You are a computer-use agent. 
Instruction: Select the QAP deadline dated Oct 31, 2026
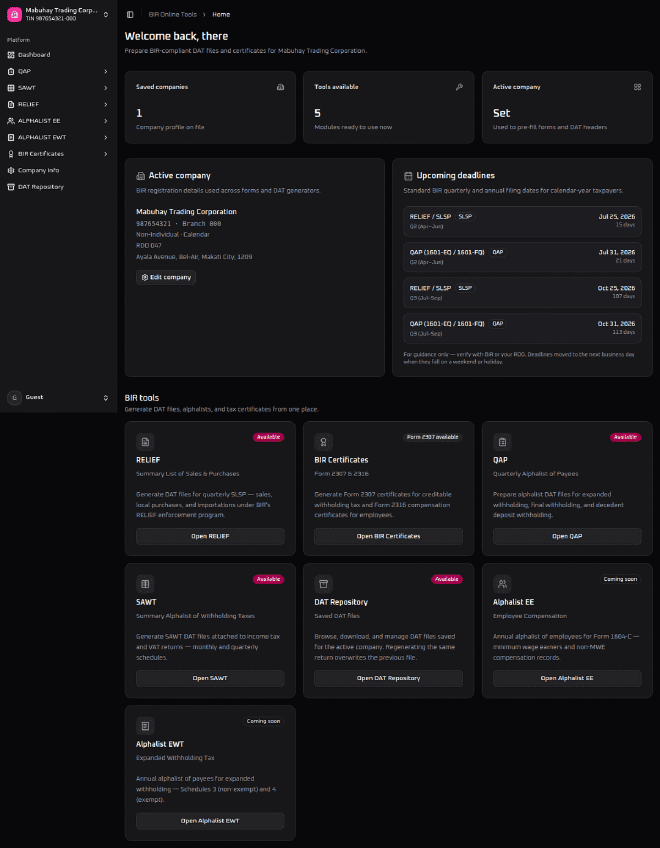click(522, 328)
